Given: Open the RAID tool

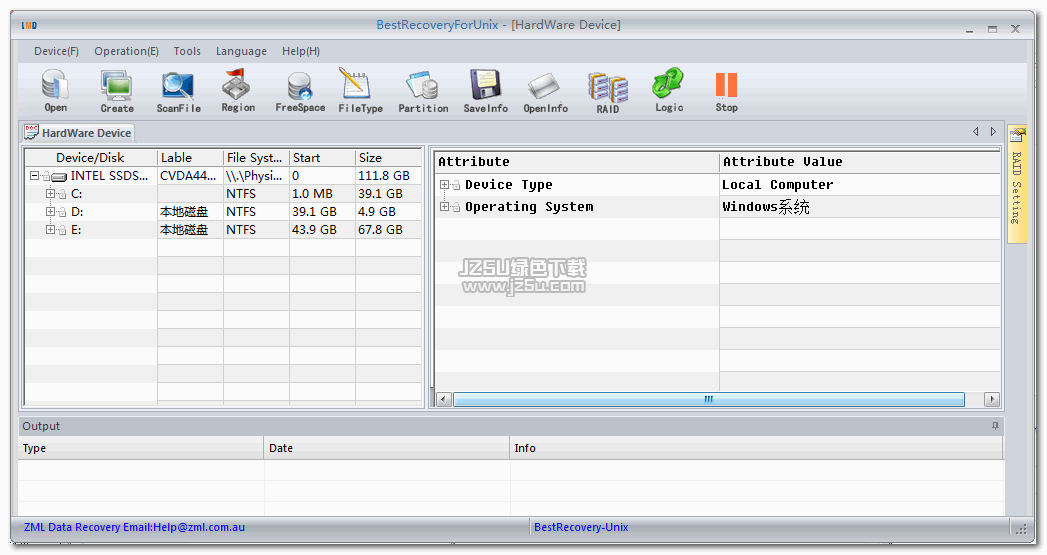Looking at the screenshot, I should 608,87.
